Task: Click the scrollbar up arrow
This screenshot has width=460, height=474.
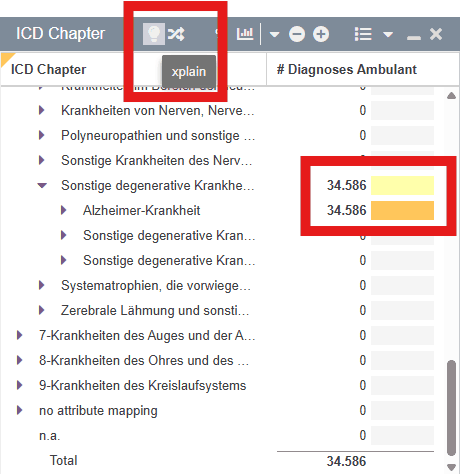Action: [451, 96]
